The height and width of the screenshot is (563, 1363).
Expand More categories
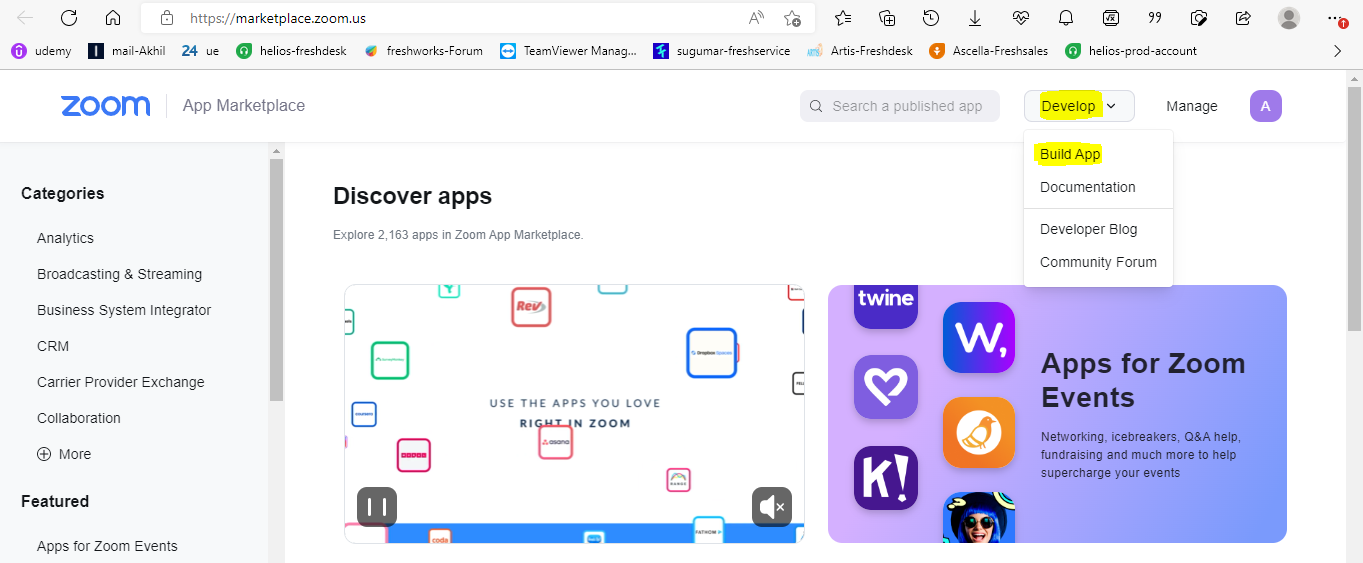pos(64,454)
